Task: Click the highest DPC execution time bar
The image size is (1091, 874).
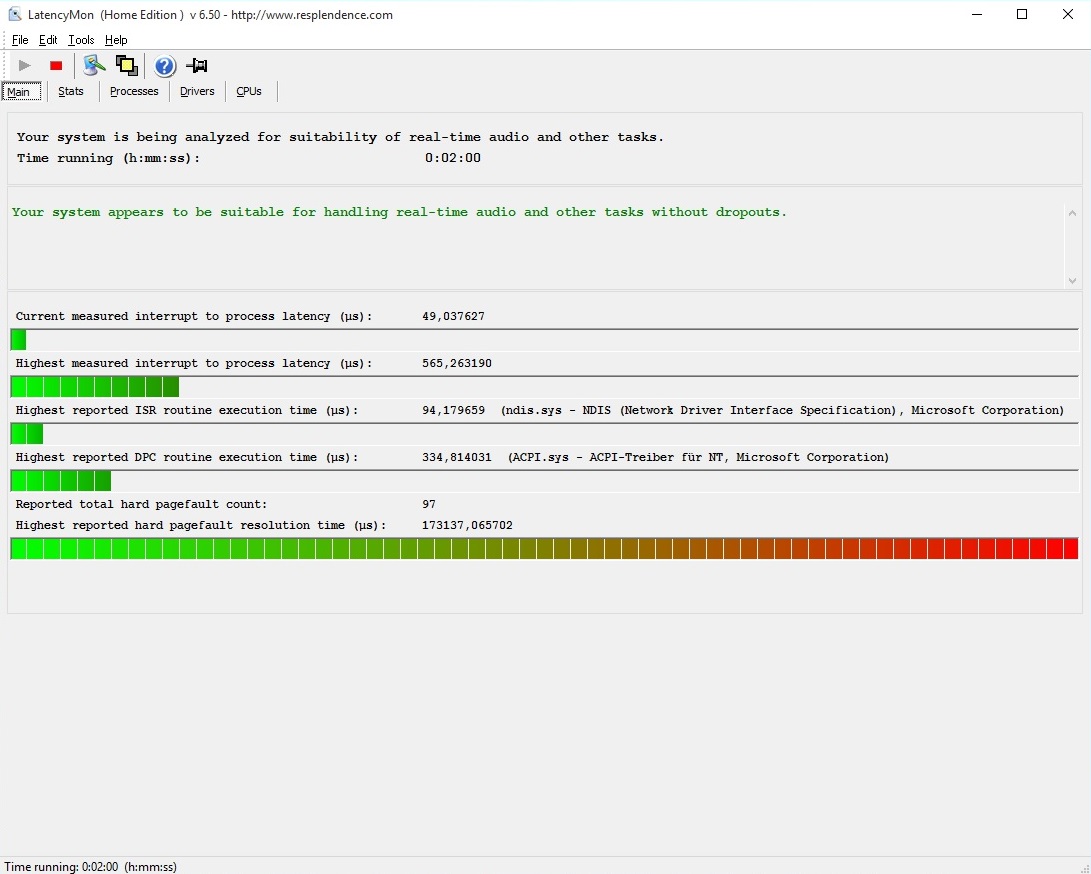Action: tap(545, 481)
